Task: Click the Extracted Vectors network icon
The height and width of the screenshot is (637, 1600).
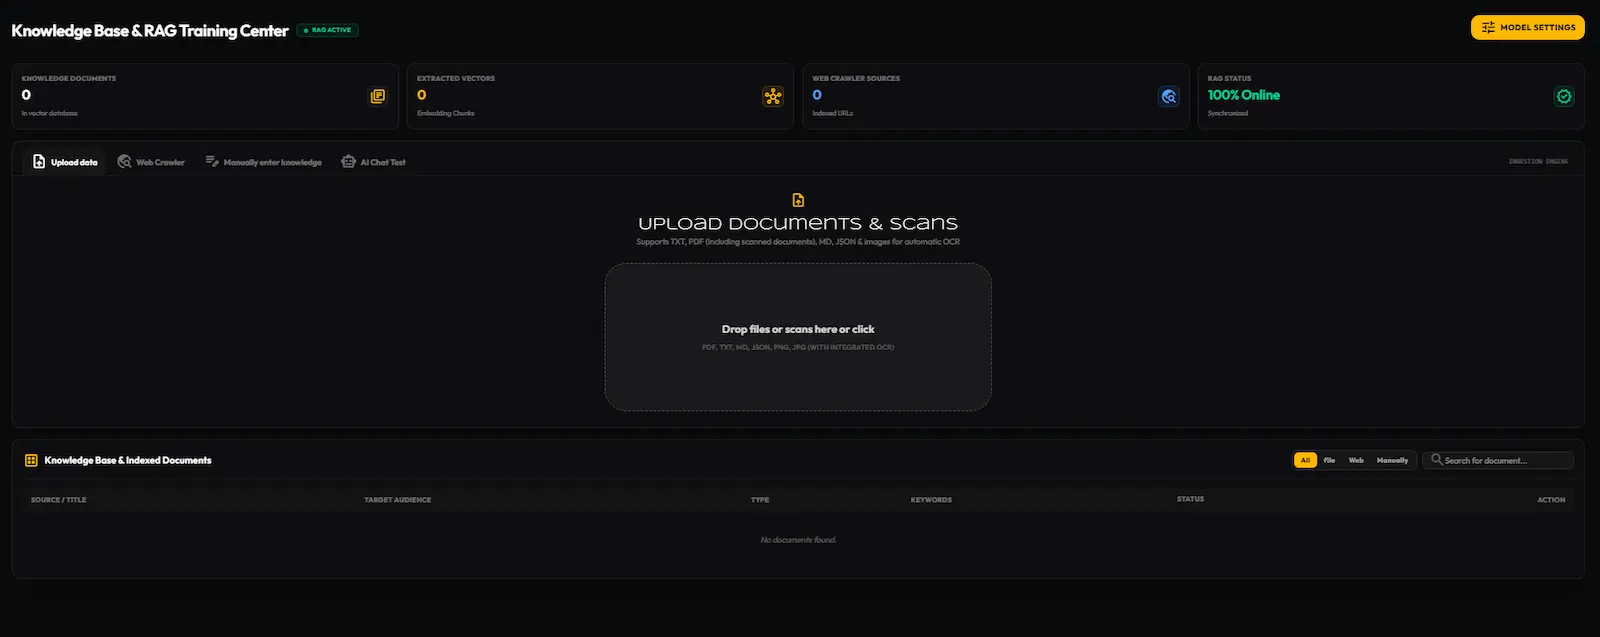Action: click(x=773, y=96)
